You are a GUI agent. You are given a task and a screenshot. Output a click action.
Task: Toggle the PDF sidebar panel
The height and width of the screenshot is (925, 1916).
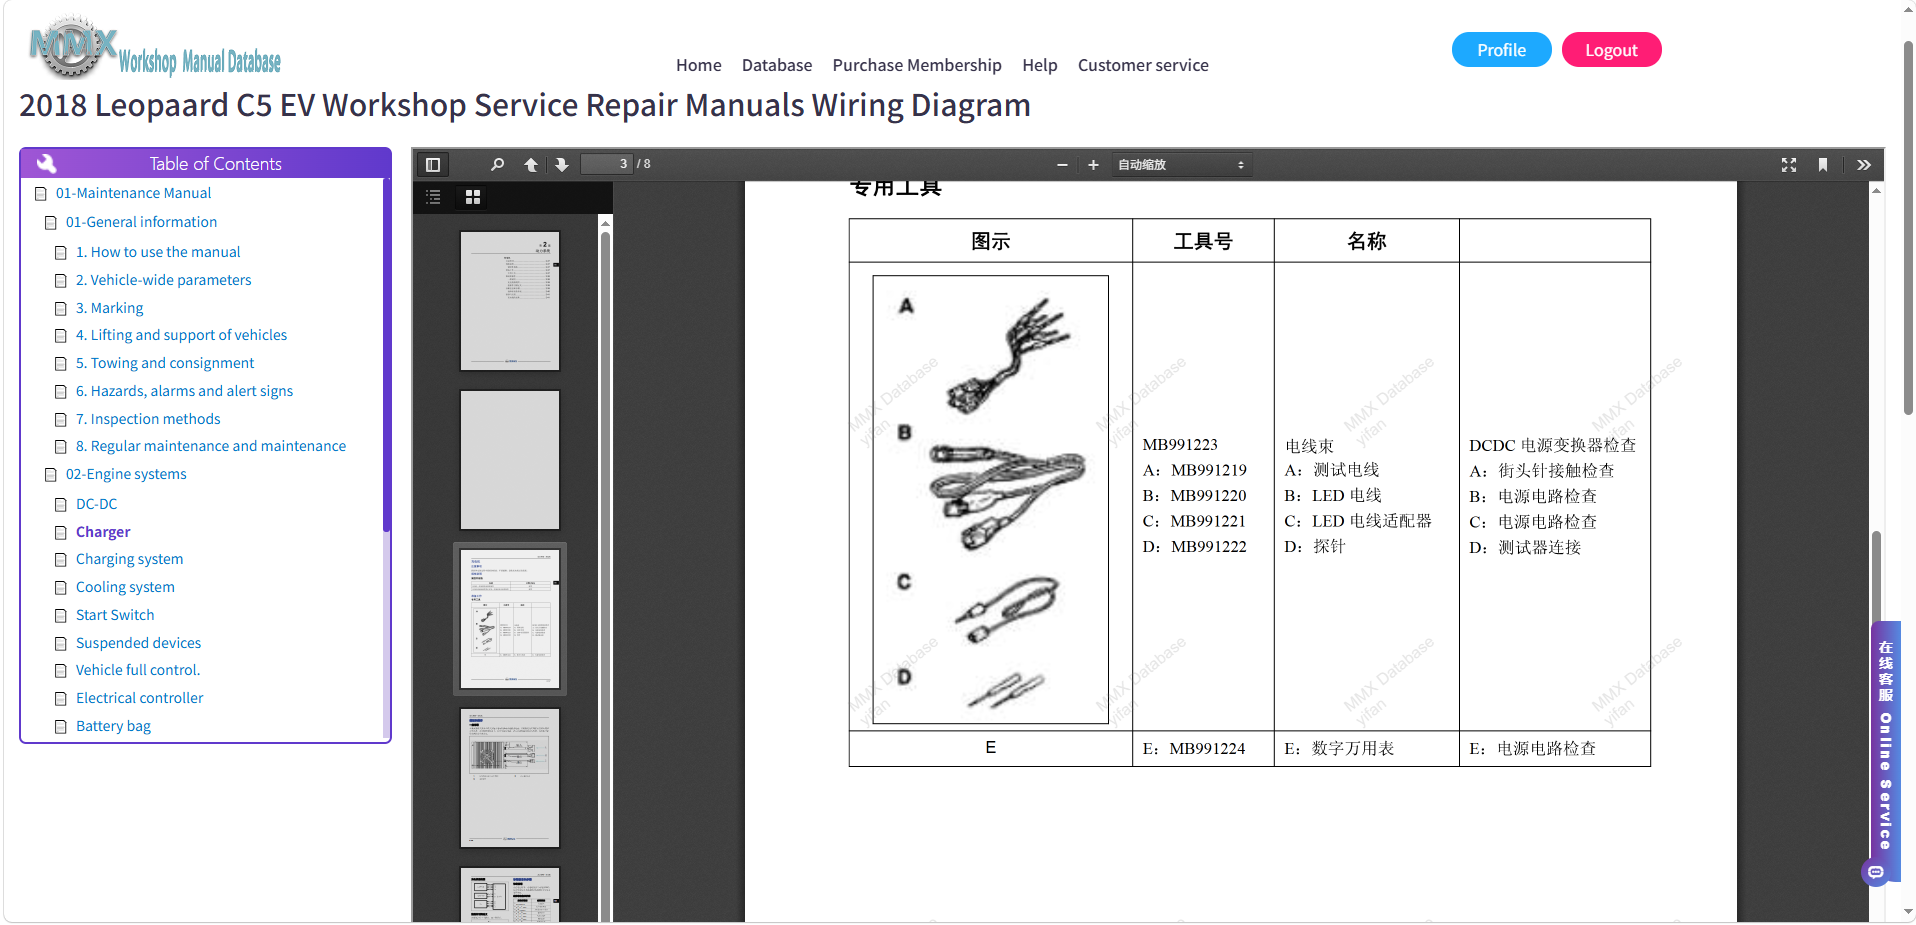[x=433, y=165]
